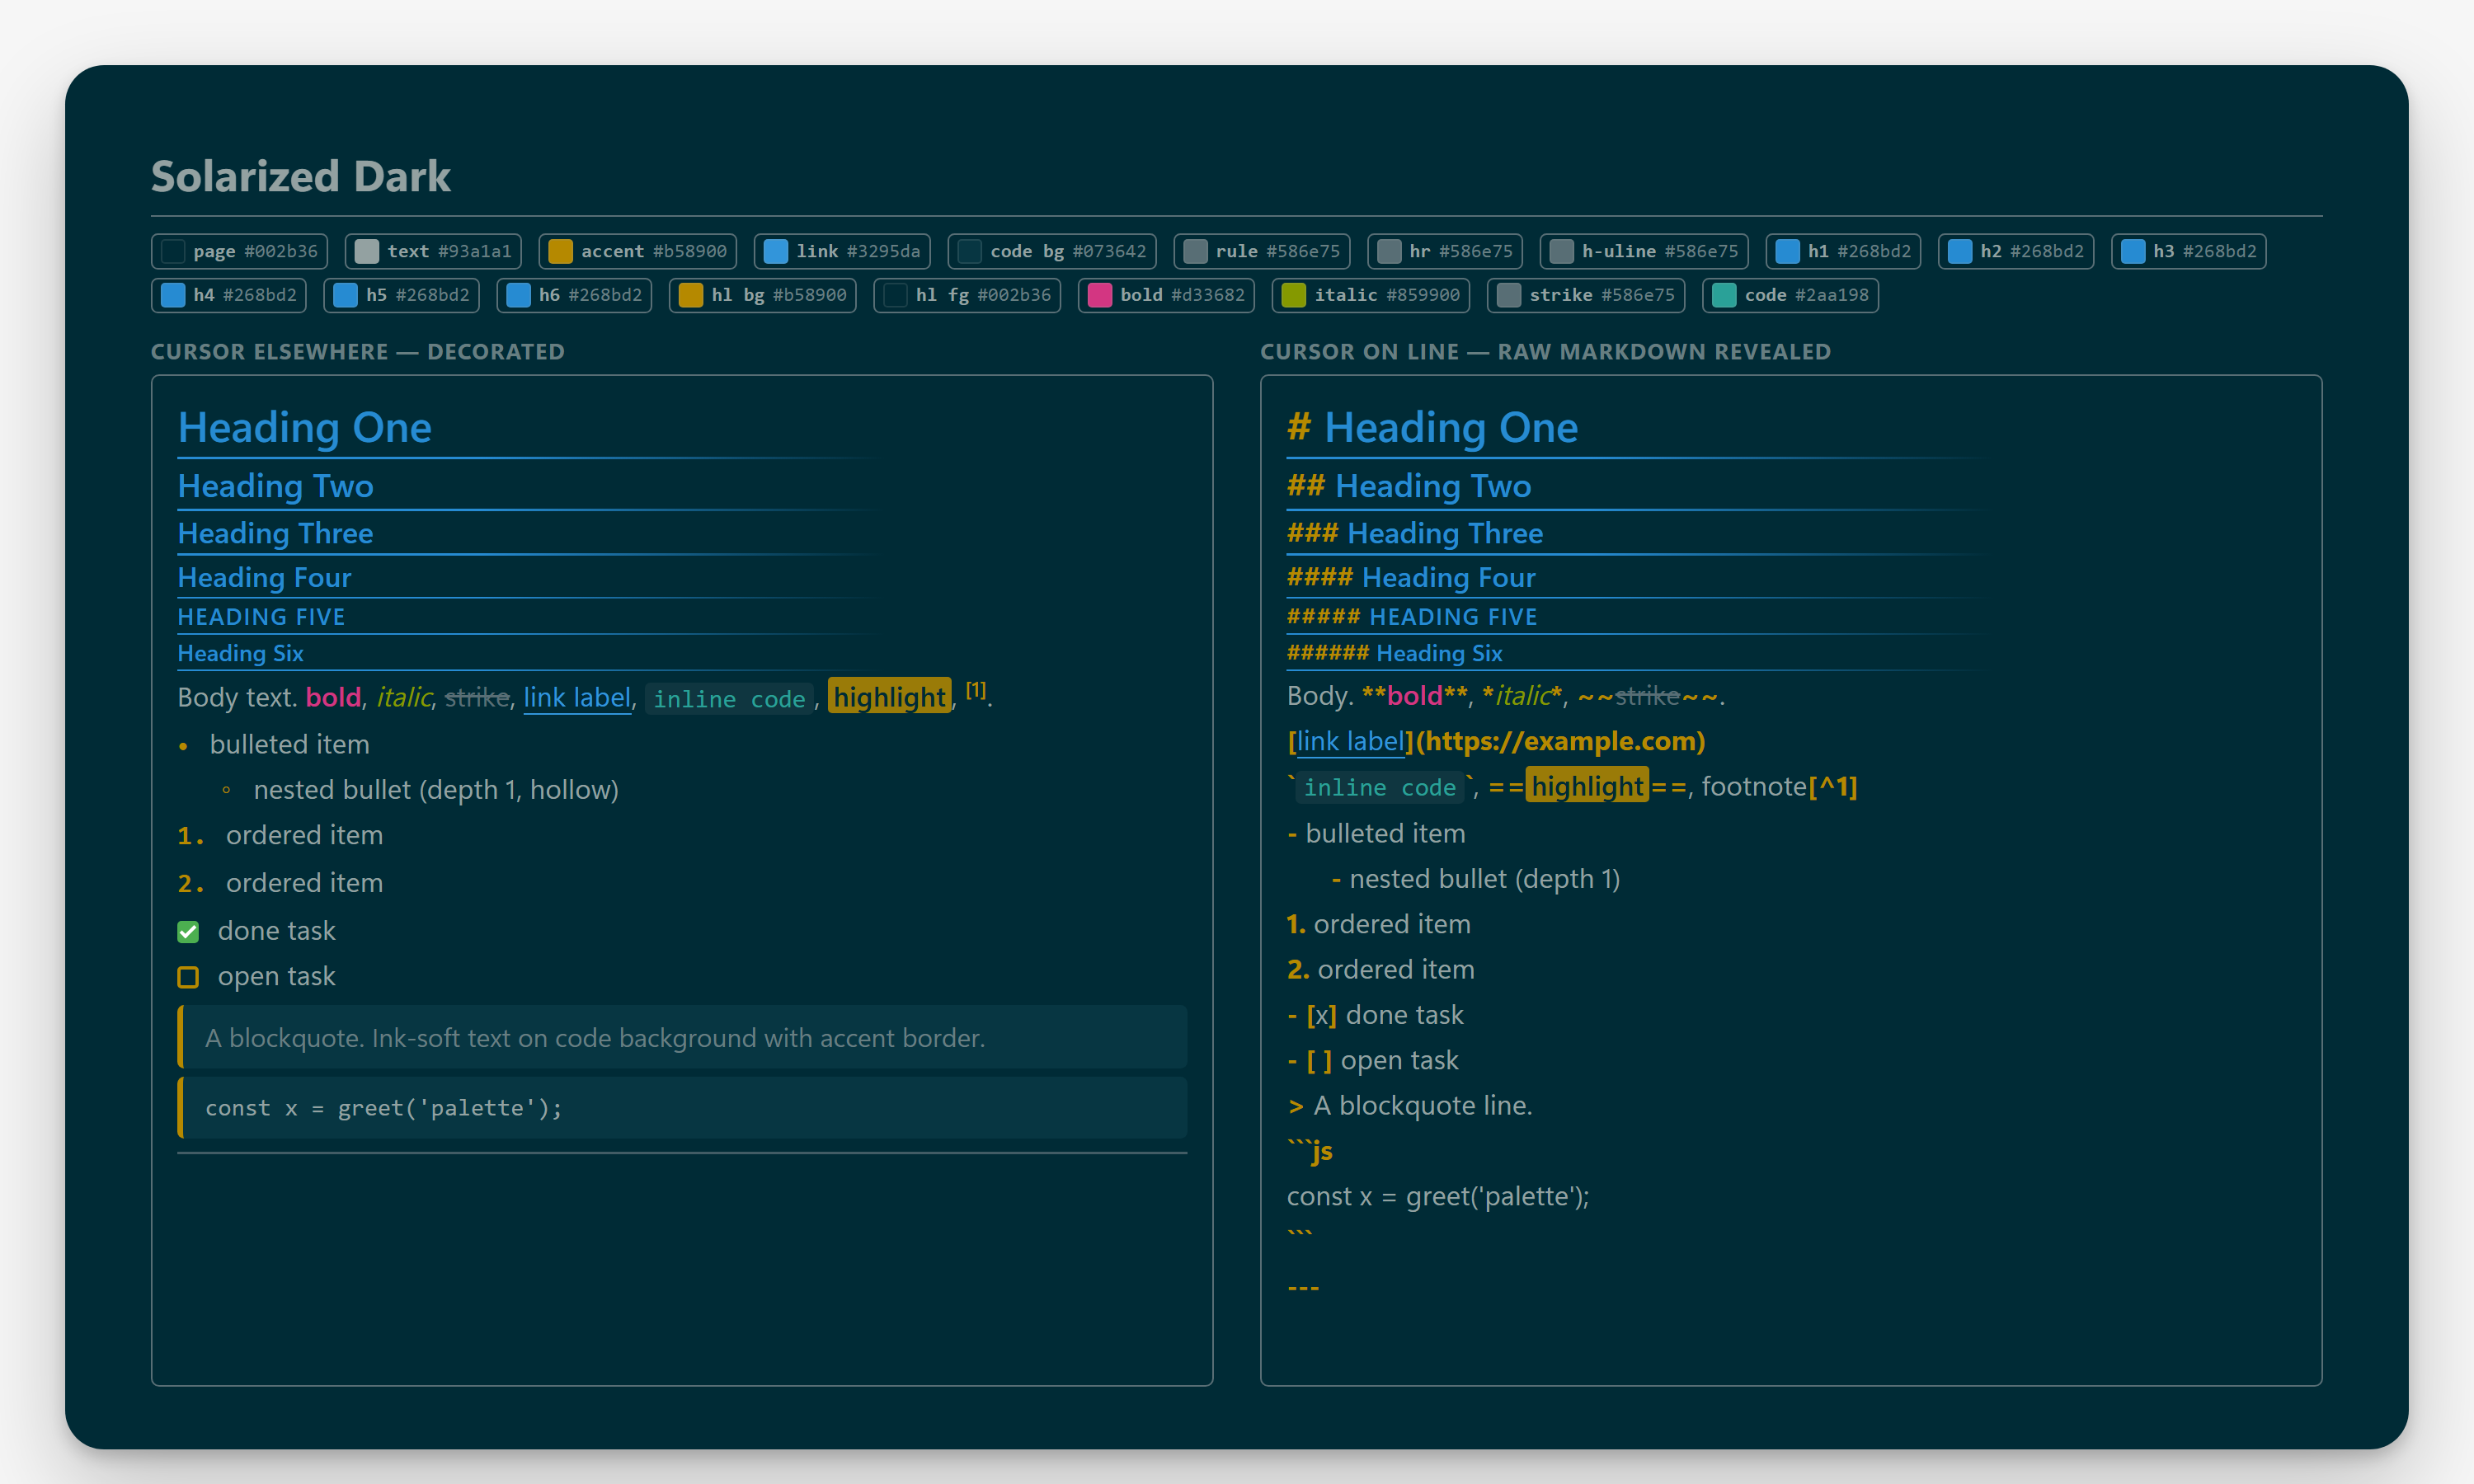2474x1484 pixels.
Task: Click the hl bg #b58900 swatch
Action: [x=763, y=295]
